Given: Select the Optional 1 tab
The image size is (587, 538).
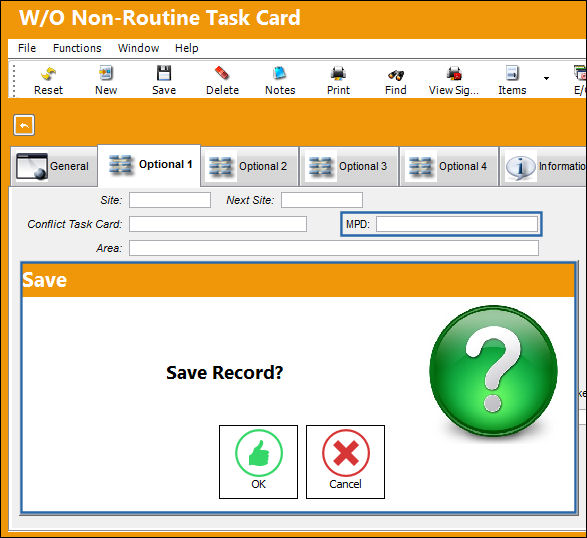Looking at the screenshot, I should (x=149, y=165).
